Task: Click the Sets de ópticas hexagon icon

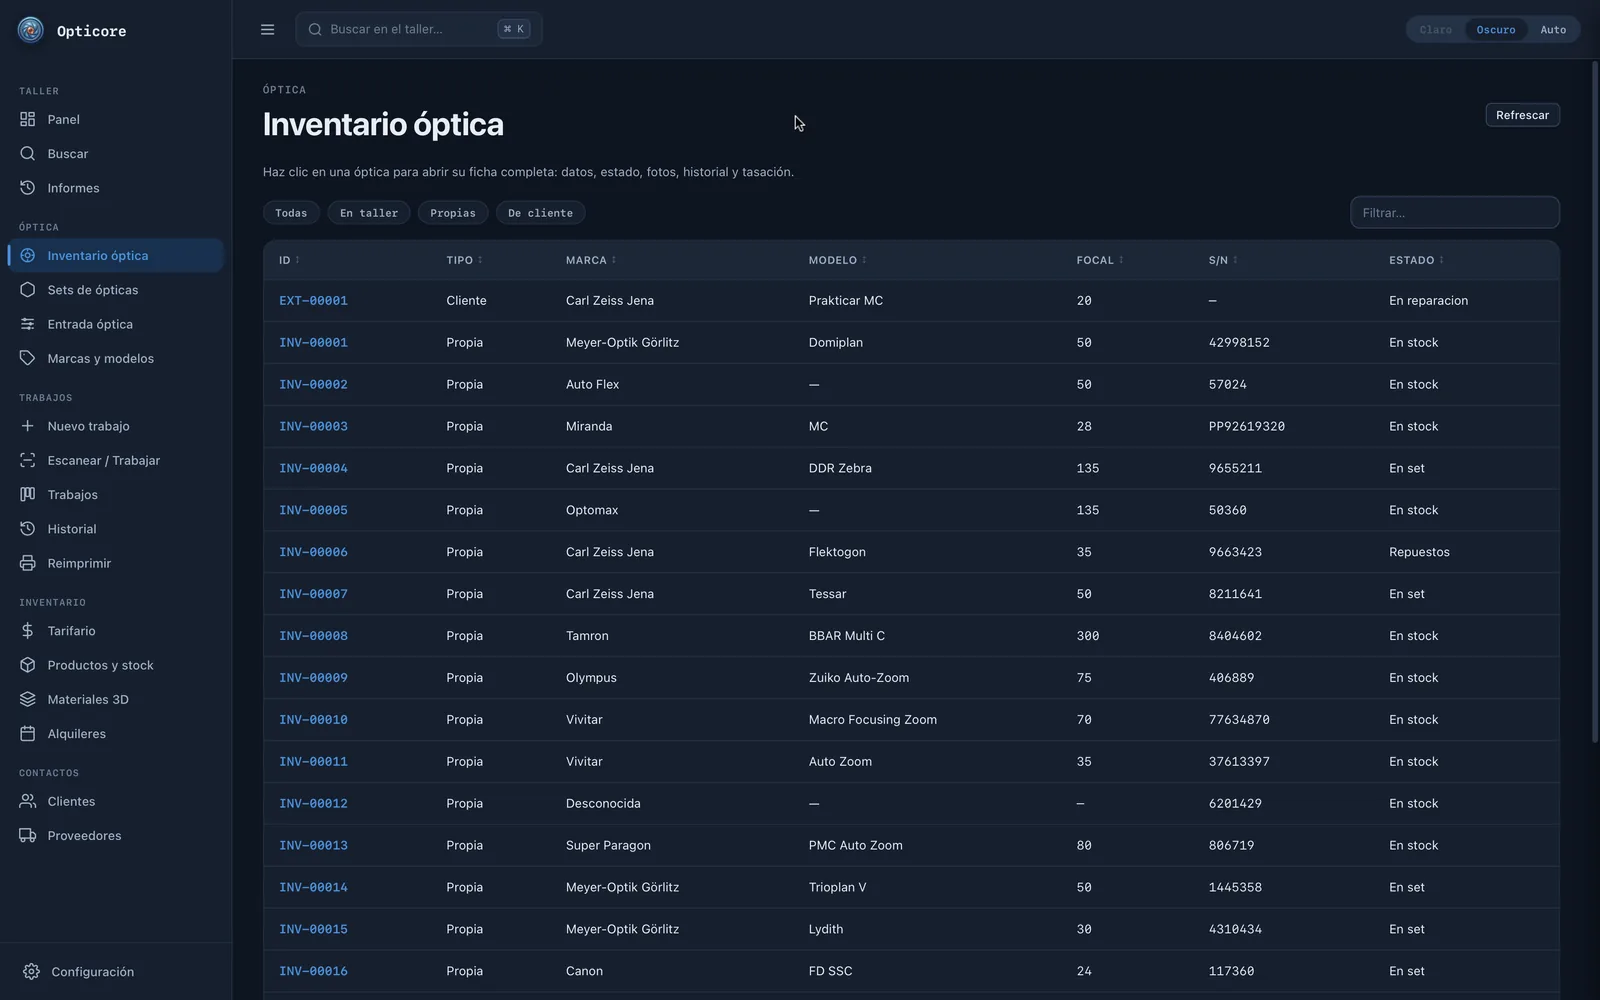Action: click(27, 290)
